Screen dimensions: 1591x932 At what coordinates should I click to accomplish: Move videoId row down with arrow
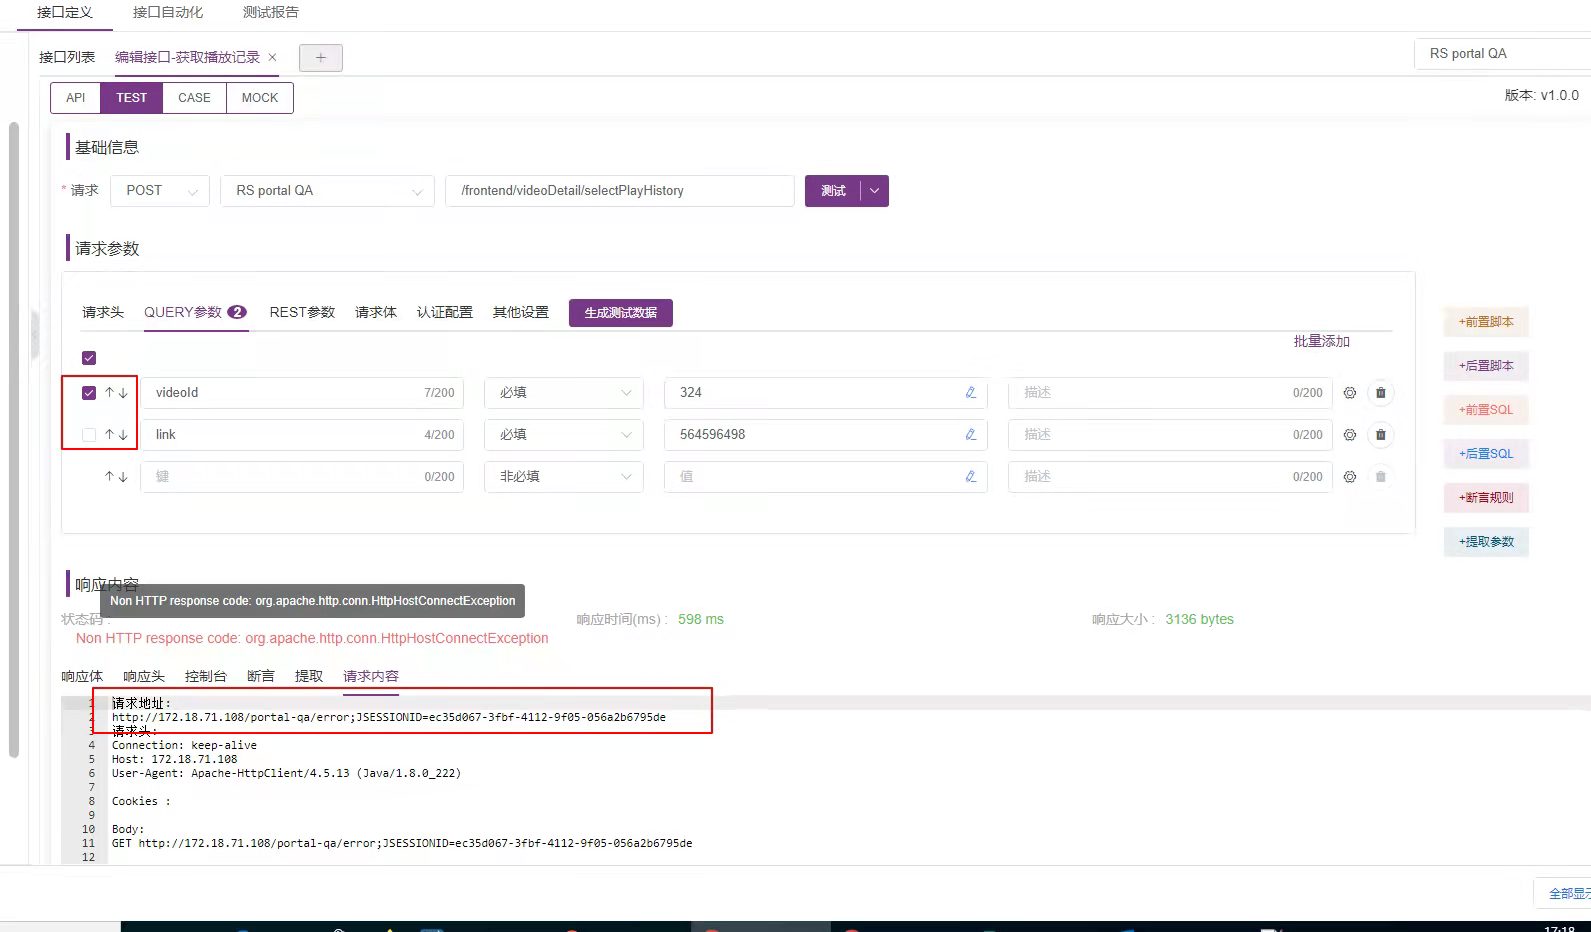[123, 393]
